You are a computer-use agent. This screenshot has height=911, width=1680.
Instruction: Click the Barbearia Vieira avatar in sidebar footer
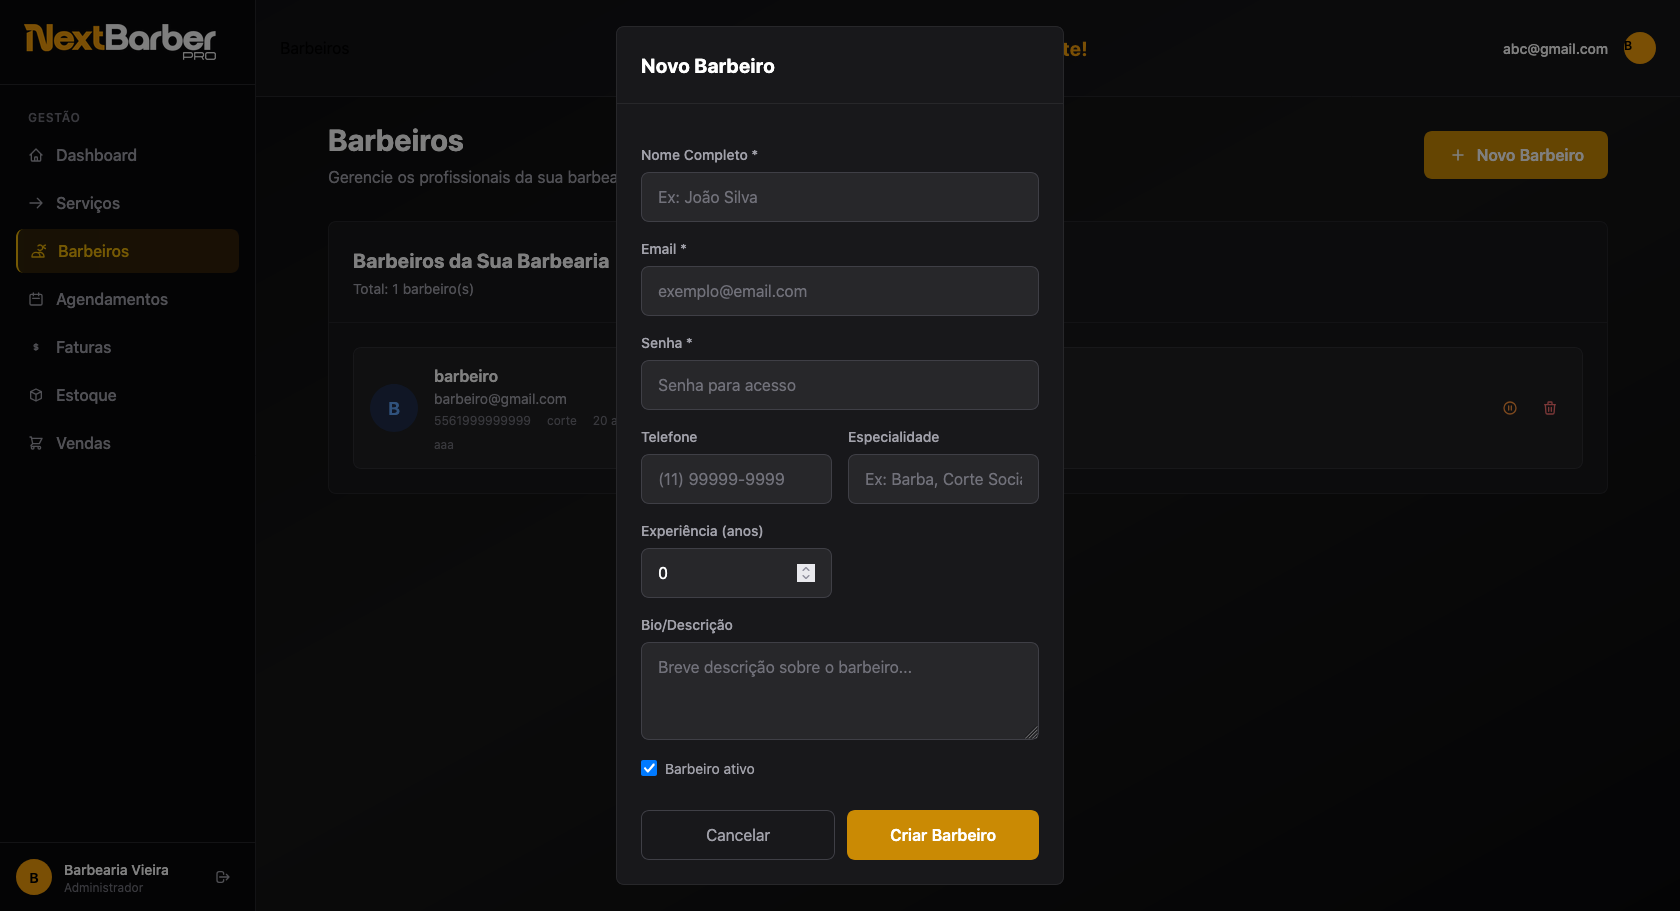pyautogui.click(x=34, y=877)
